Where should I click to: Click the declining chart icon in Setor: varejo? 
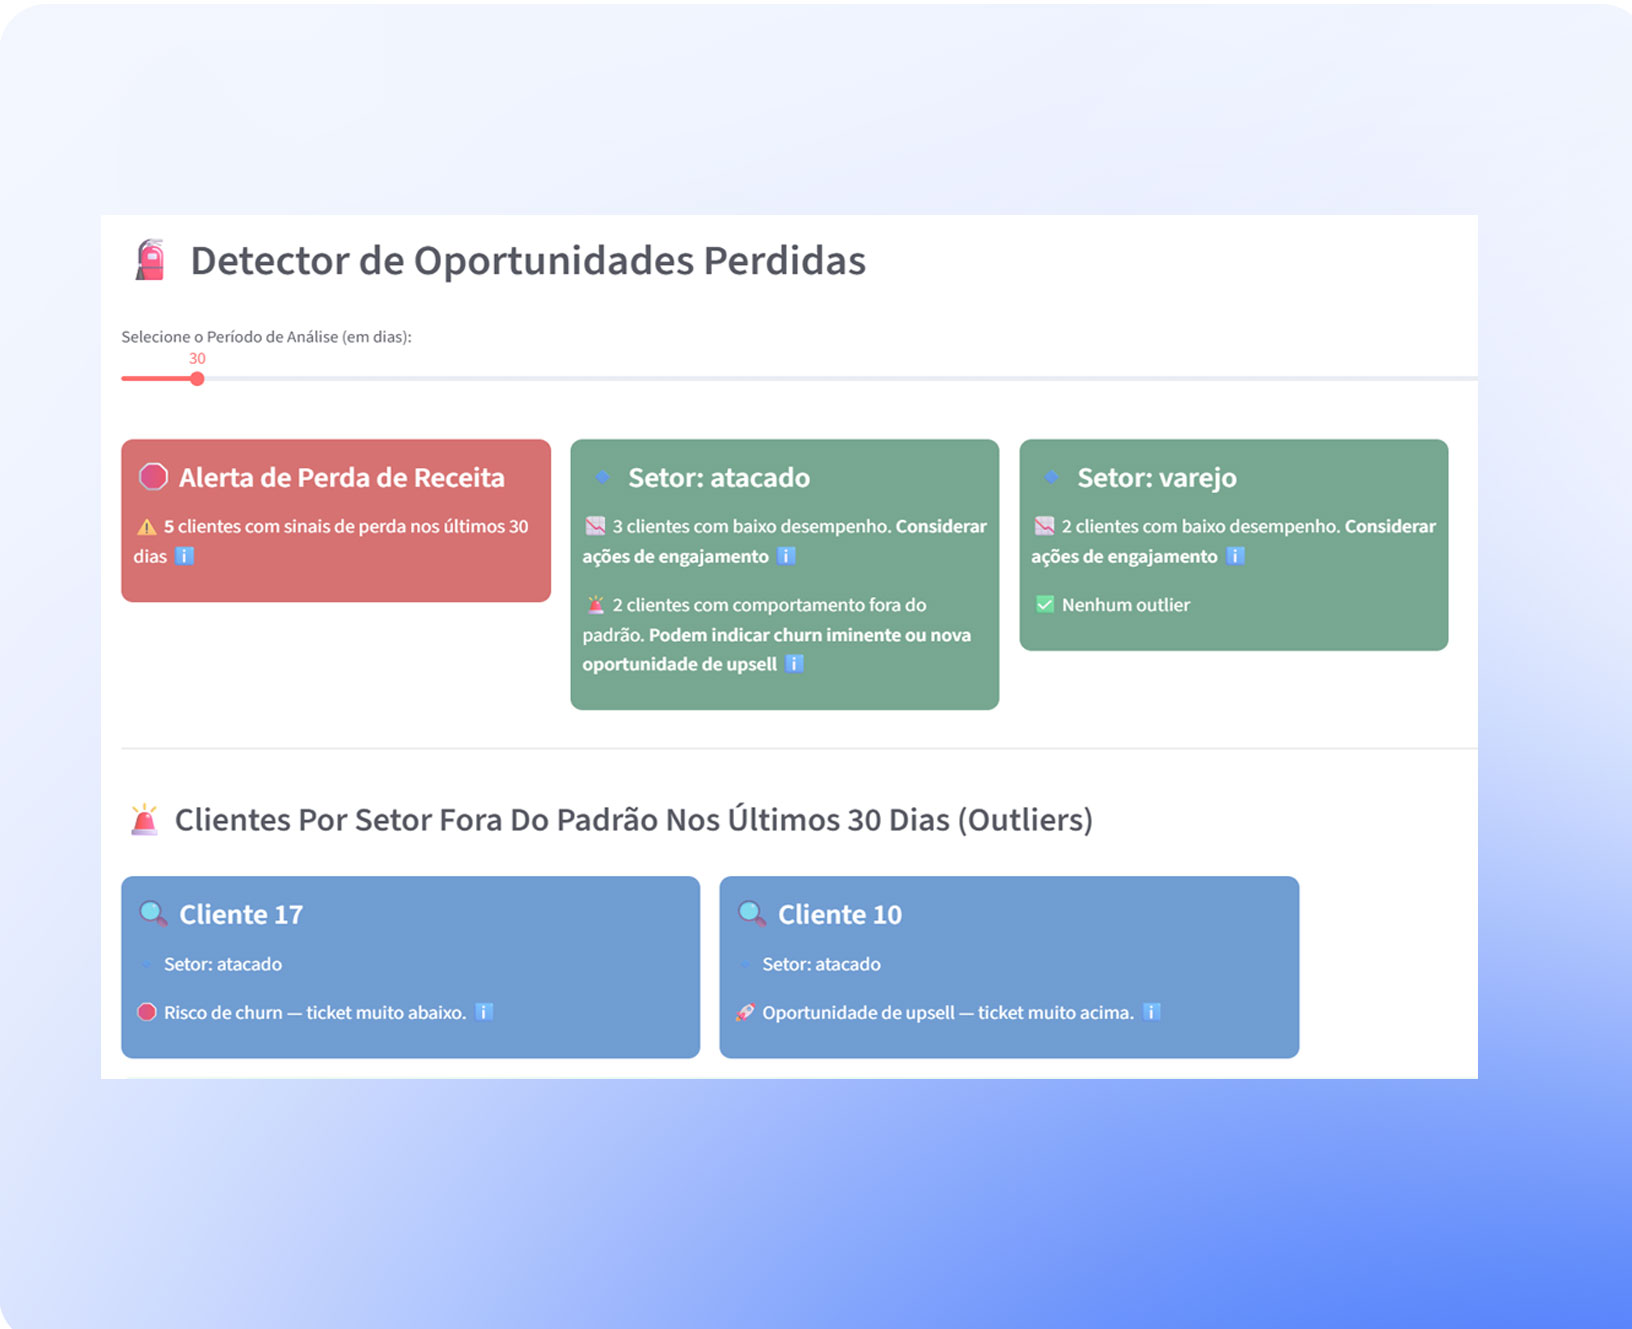1044,526
